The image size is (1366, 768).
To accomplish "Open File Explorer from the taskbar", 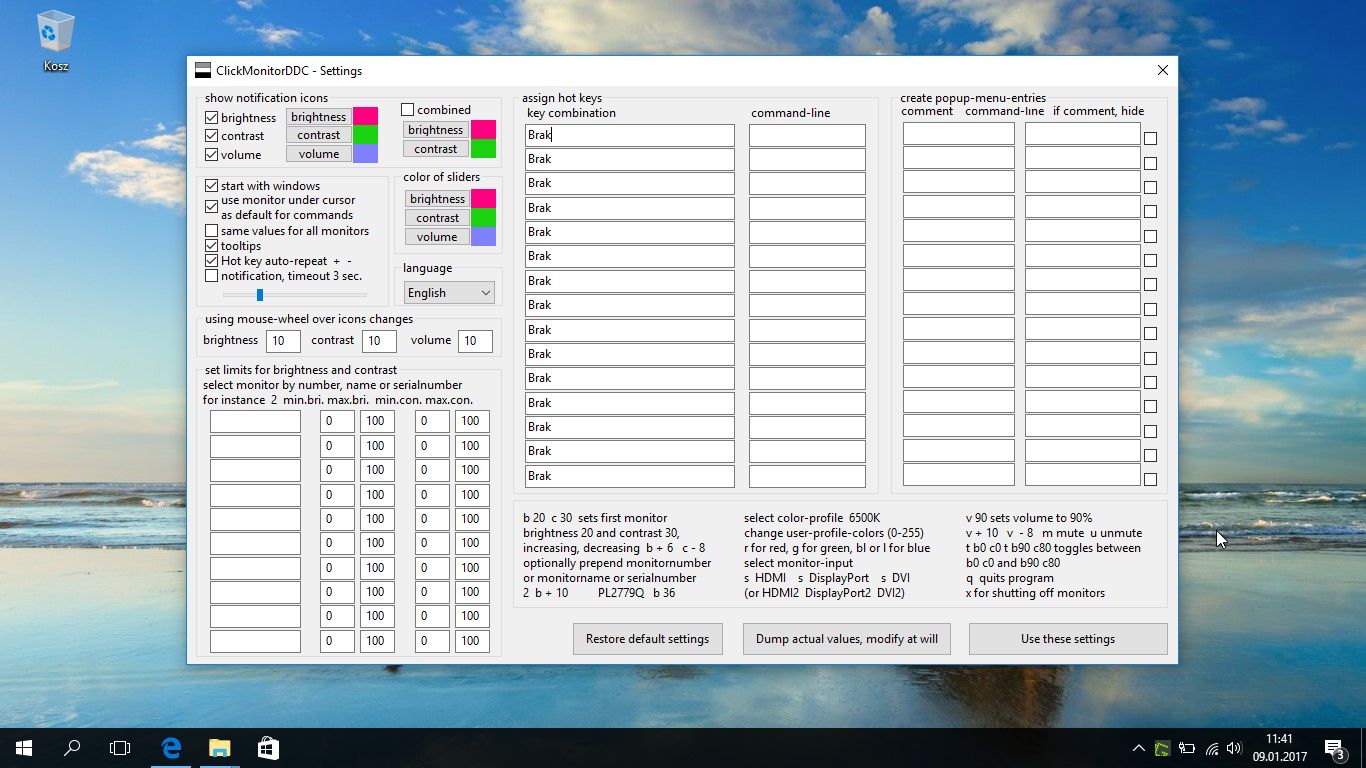I will point(219,748).
